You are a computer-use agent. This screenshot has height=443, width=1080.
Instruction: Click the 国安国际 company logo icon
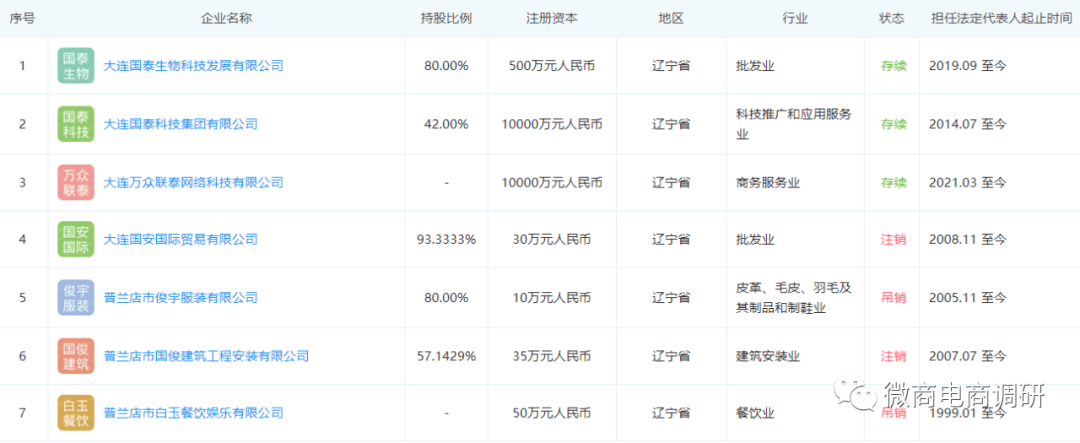pyautogui.click(x=75, y=240)
